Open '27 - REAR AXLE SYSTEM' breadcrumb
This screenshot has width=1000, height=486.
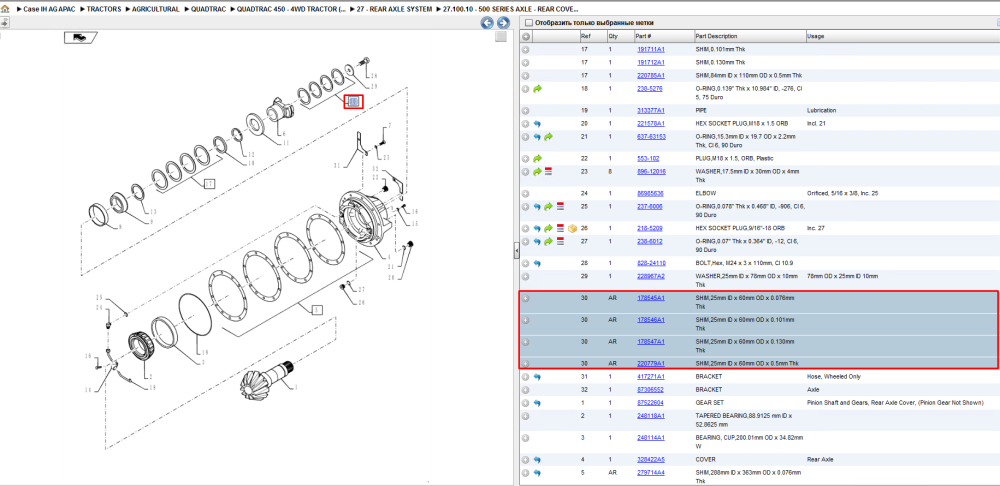(395, 10)
